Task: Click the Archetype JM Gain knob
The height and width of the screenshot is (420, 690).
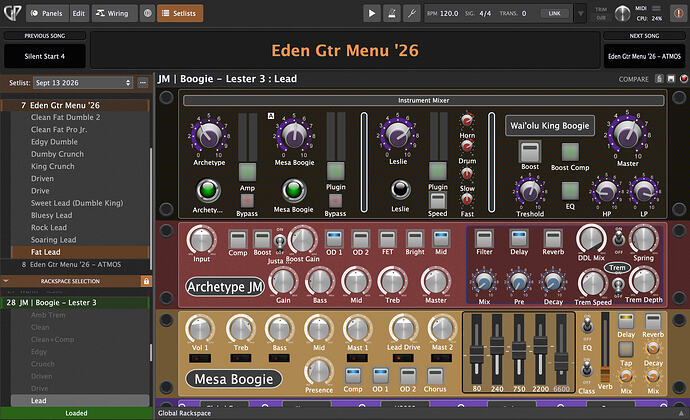Action: (283, 282)
